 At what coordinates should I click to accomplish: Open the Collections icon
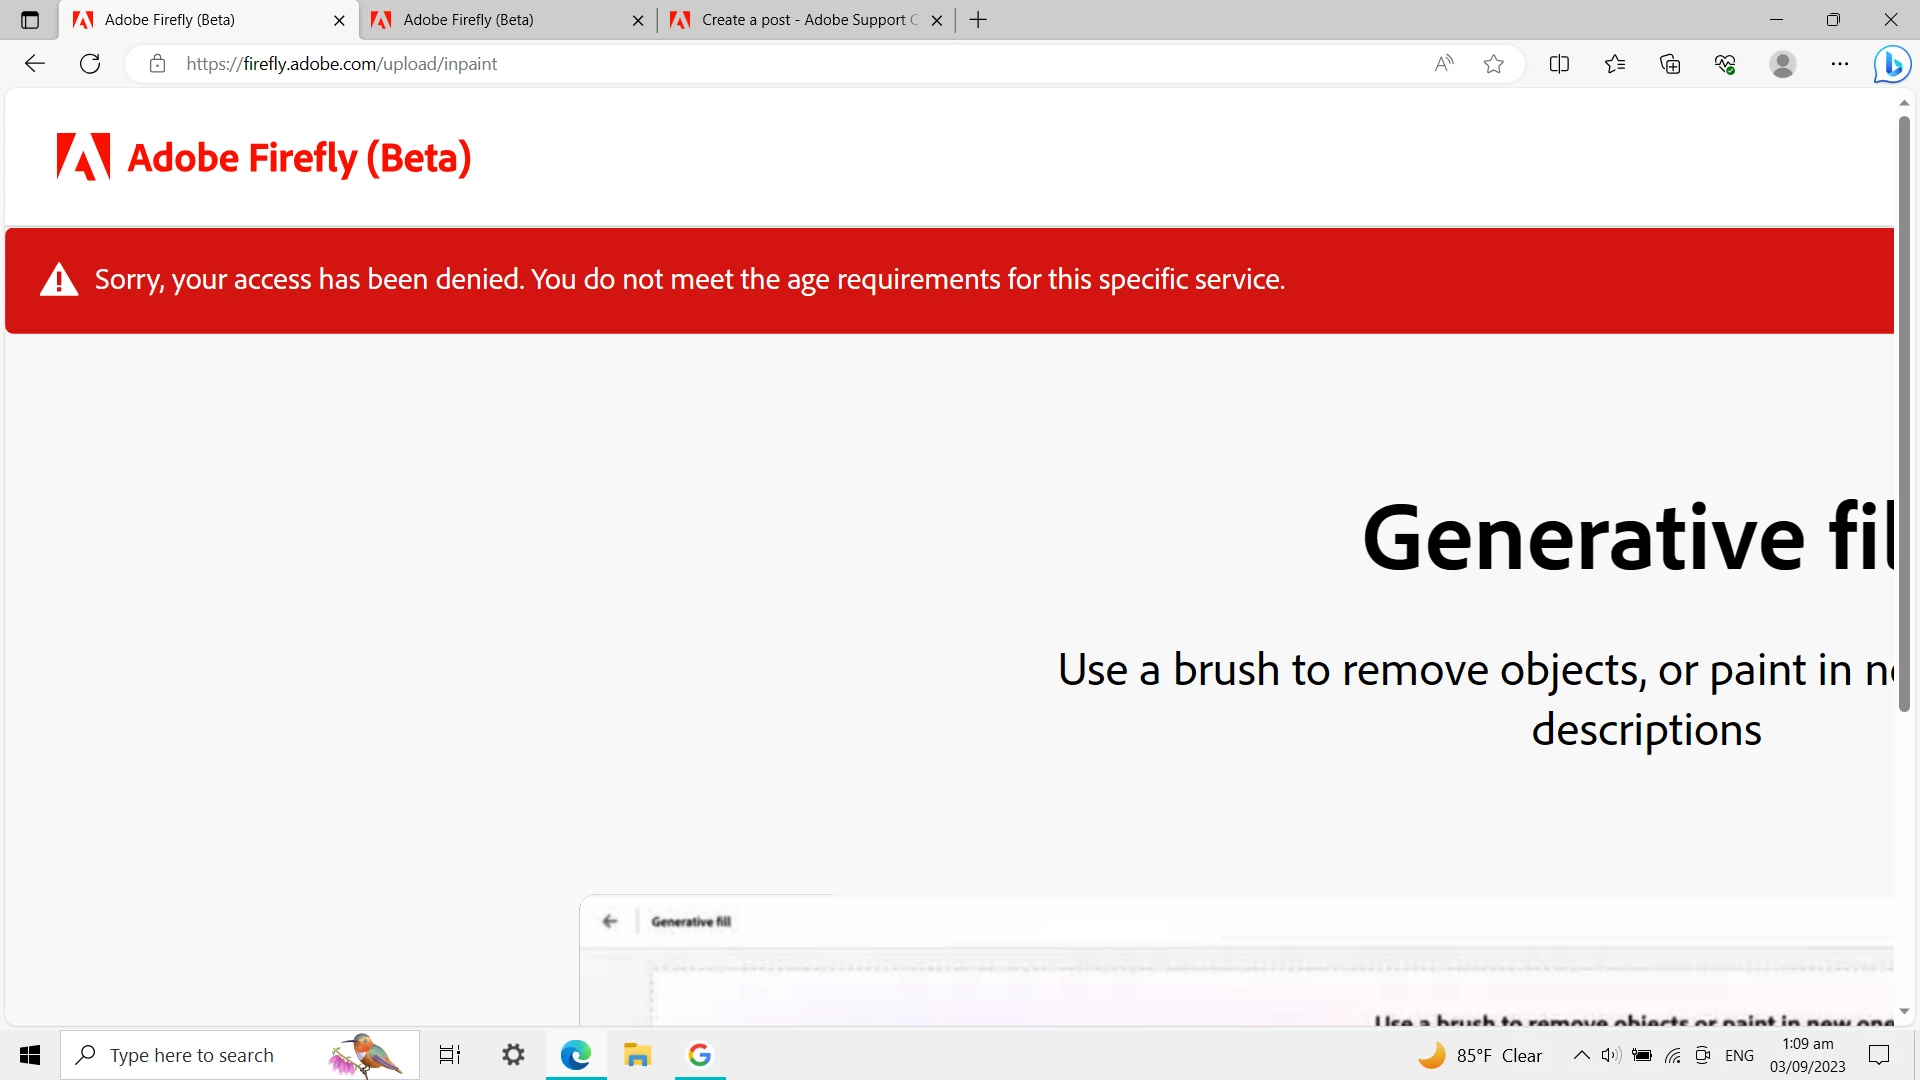point(1670,64)
